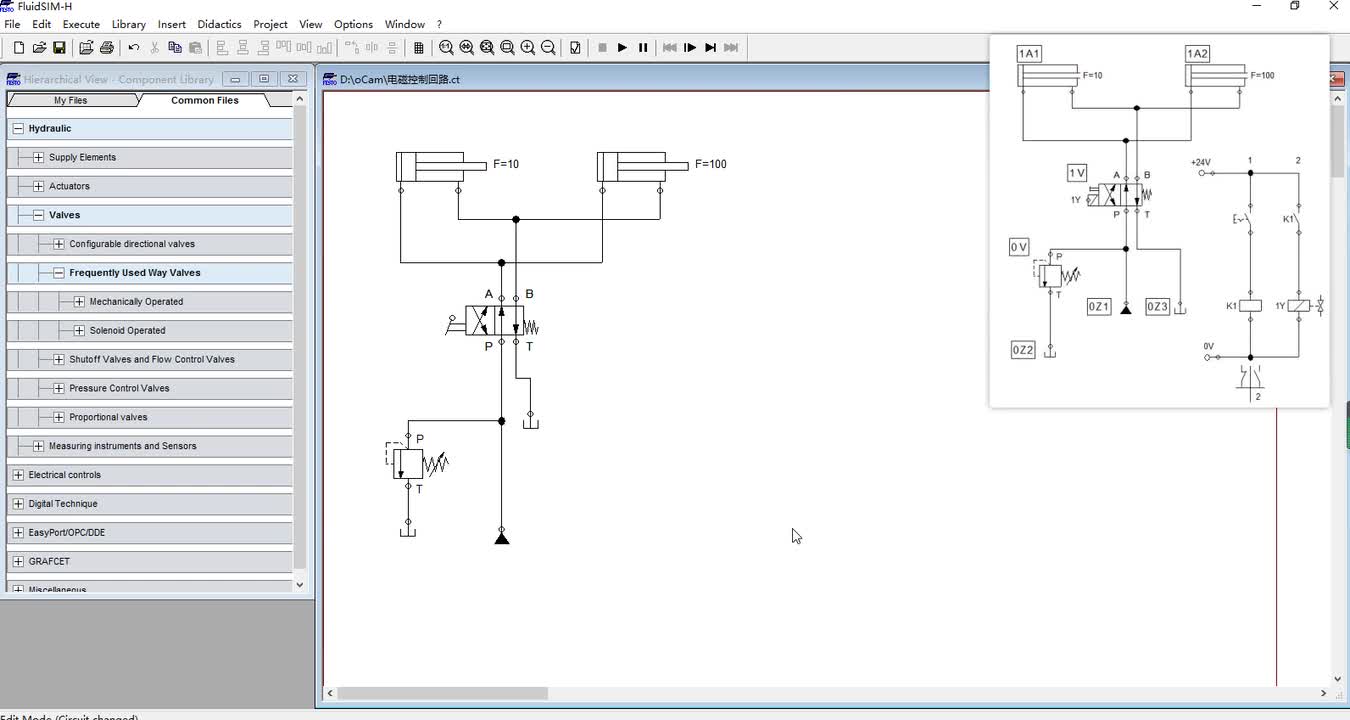Click the Print icon in toolbar
The height and width of the screenshot is (720, 1350).
coord(106,47)
